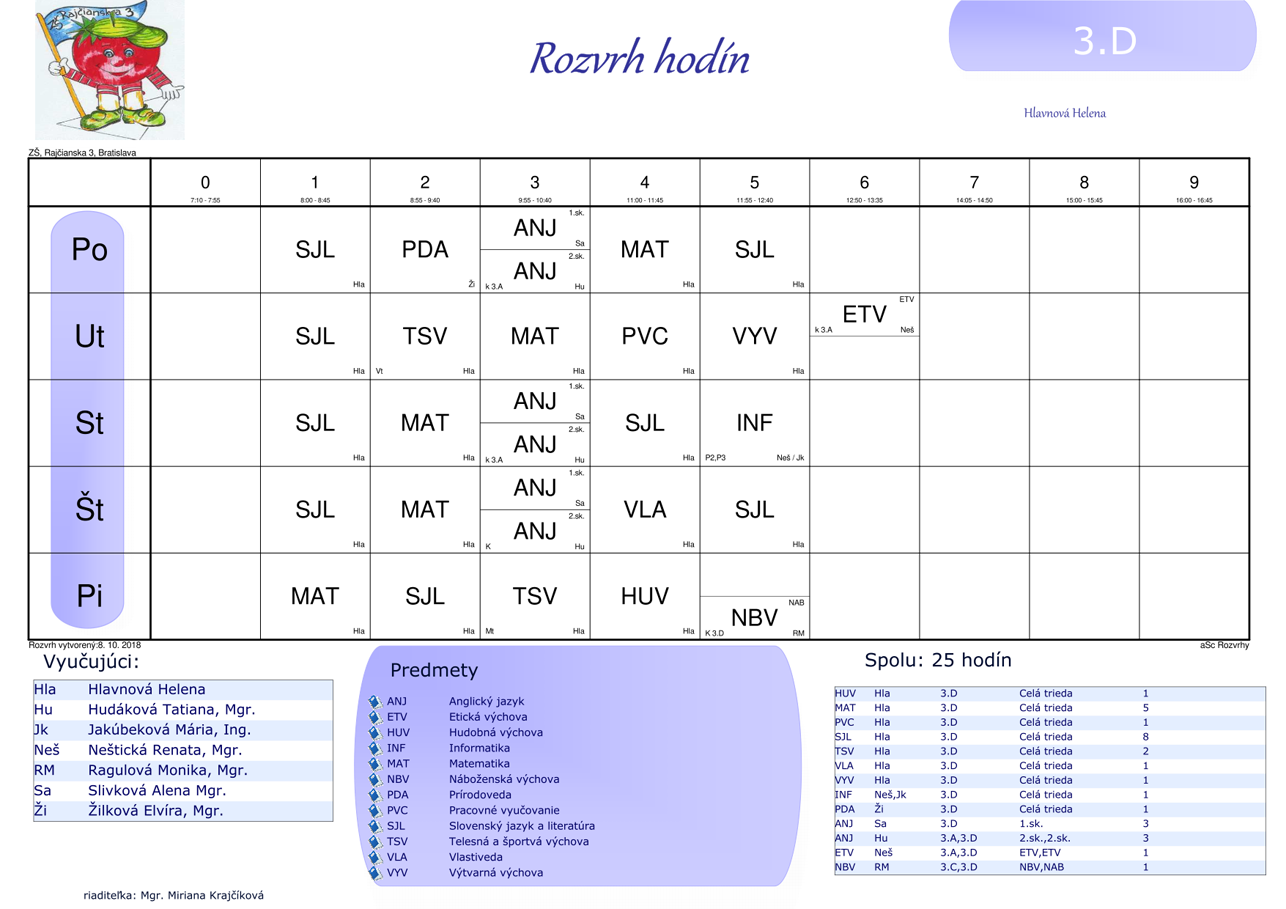This screenshot has width=1286, height=909.
Task: Click the strawberry mascot school logo
Action: click(x=110, y=70)
